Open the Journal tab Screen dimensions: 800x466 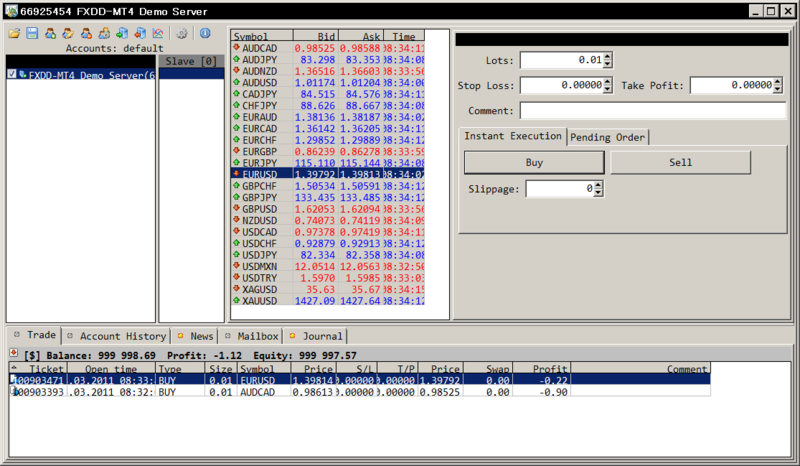tap(316, 336)
